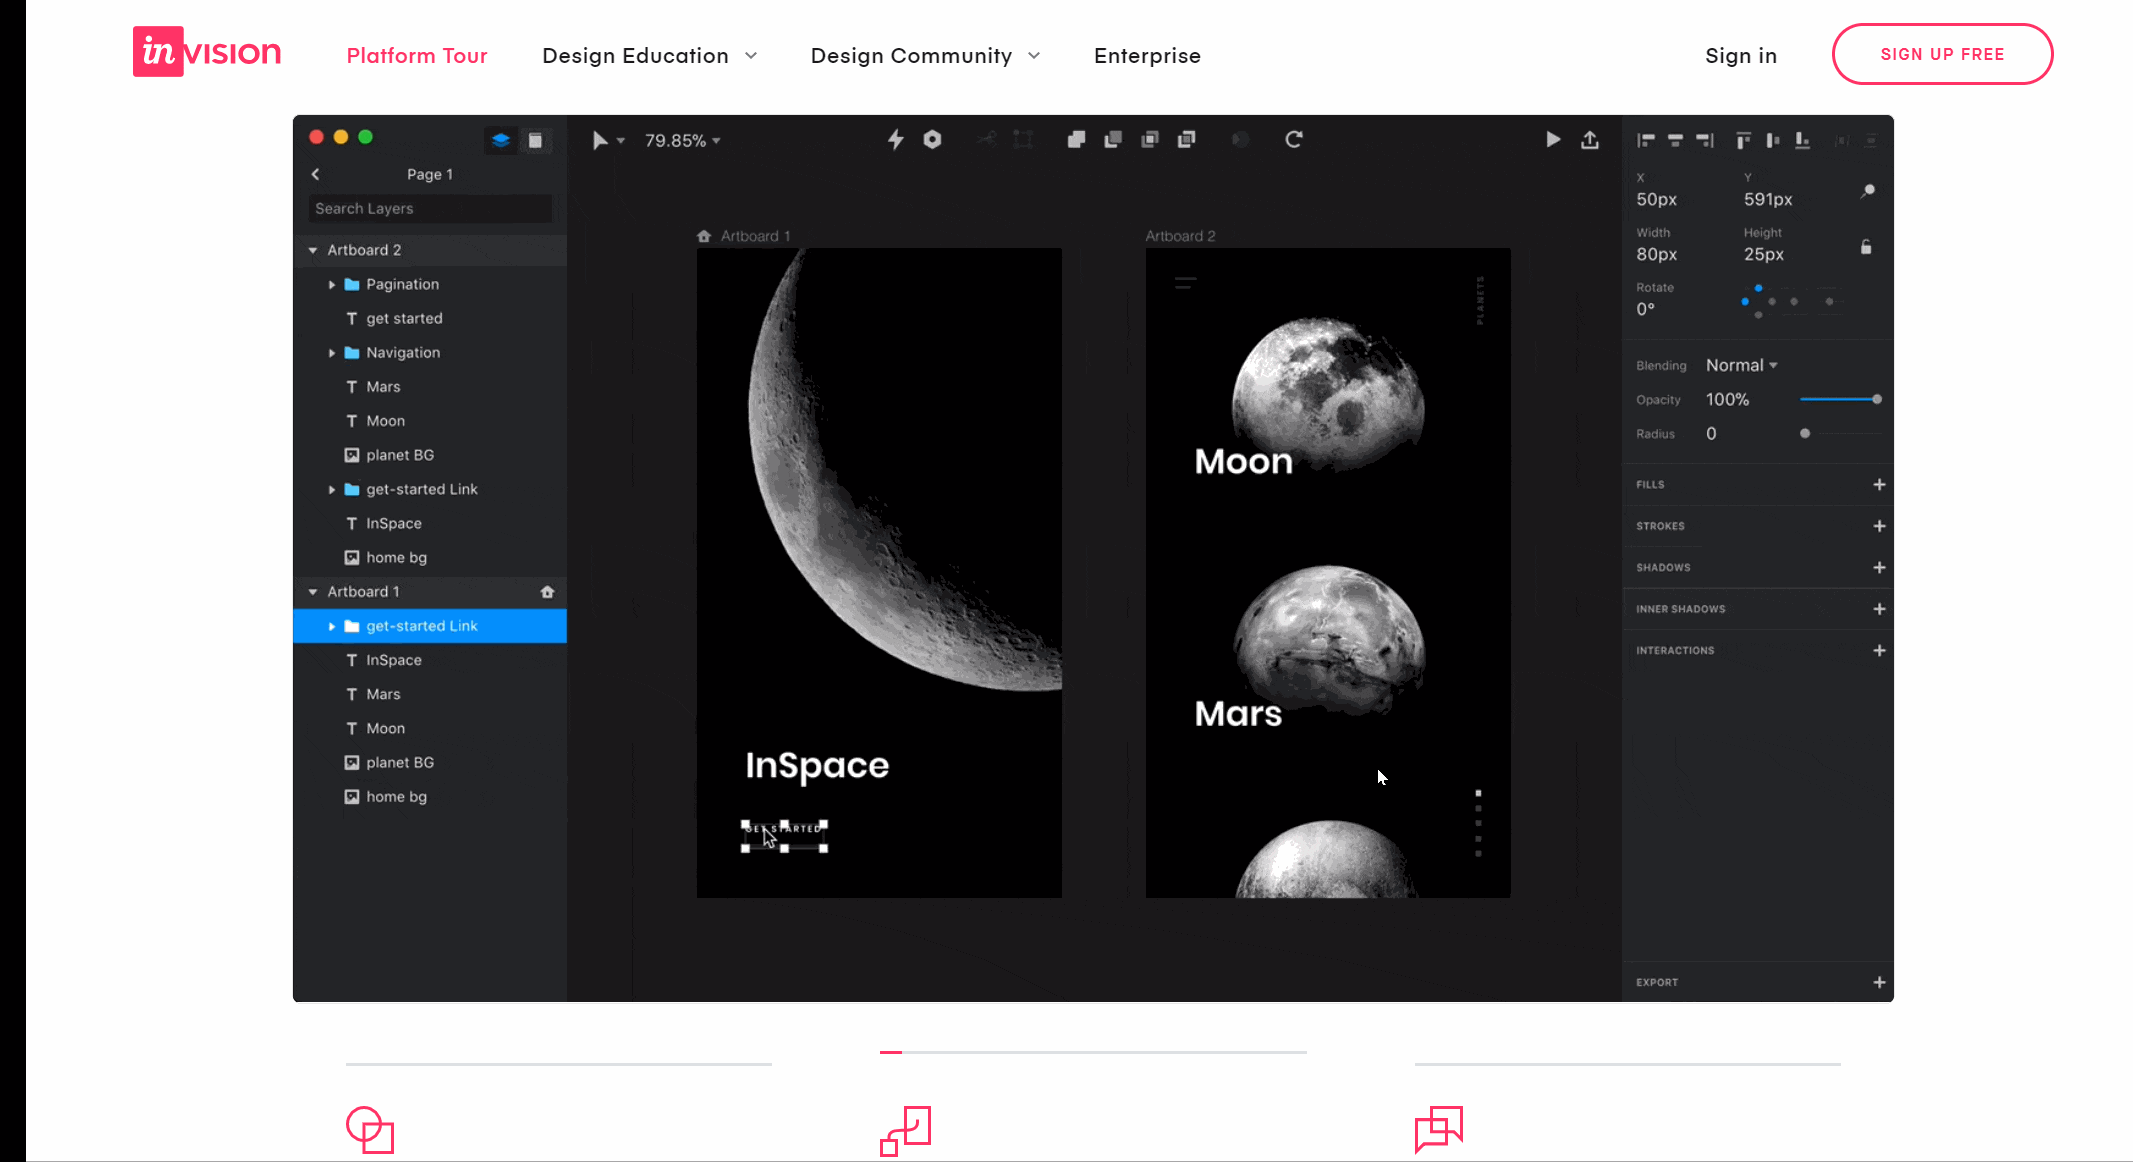Drag the Opacity slider
The image size is (2133, 1162).
1874,398
